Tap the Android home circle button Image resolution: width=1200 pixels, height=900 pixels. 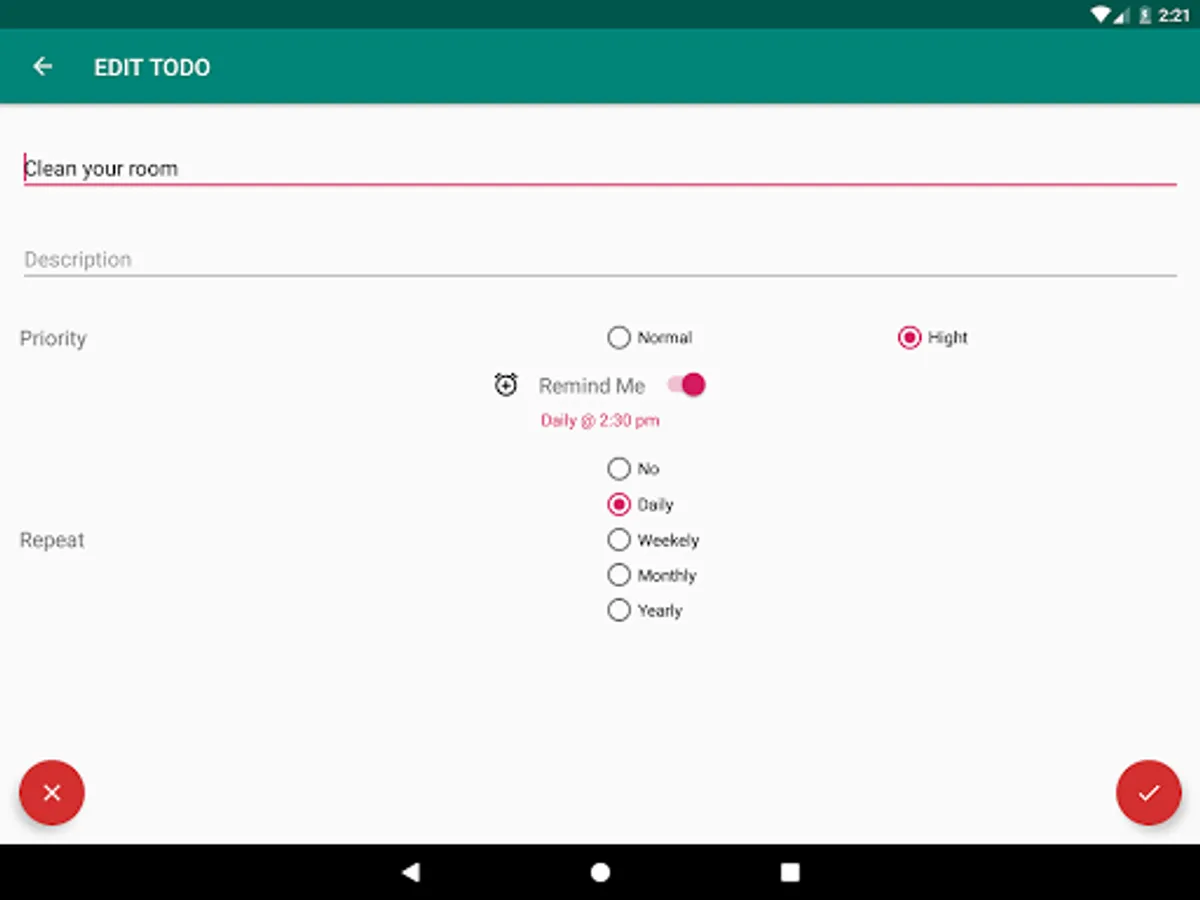tap(600, 872)
